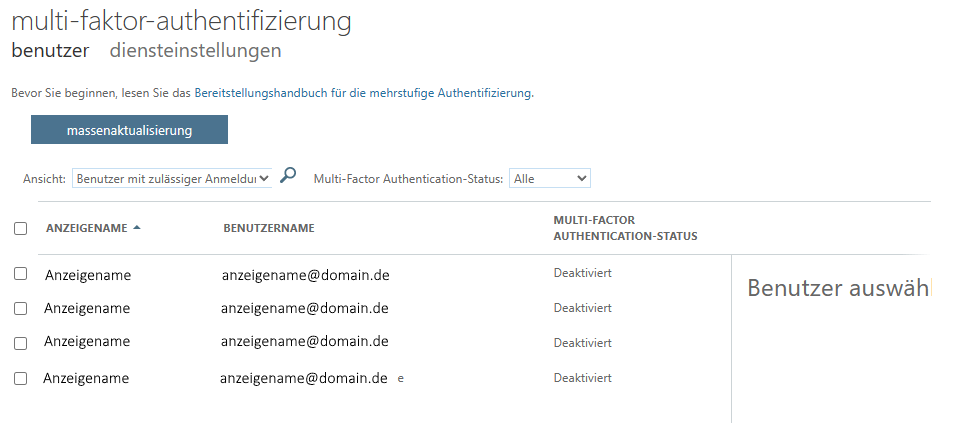Sort by the Anzeigename column header

click(86, 228)
